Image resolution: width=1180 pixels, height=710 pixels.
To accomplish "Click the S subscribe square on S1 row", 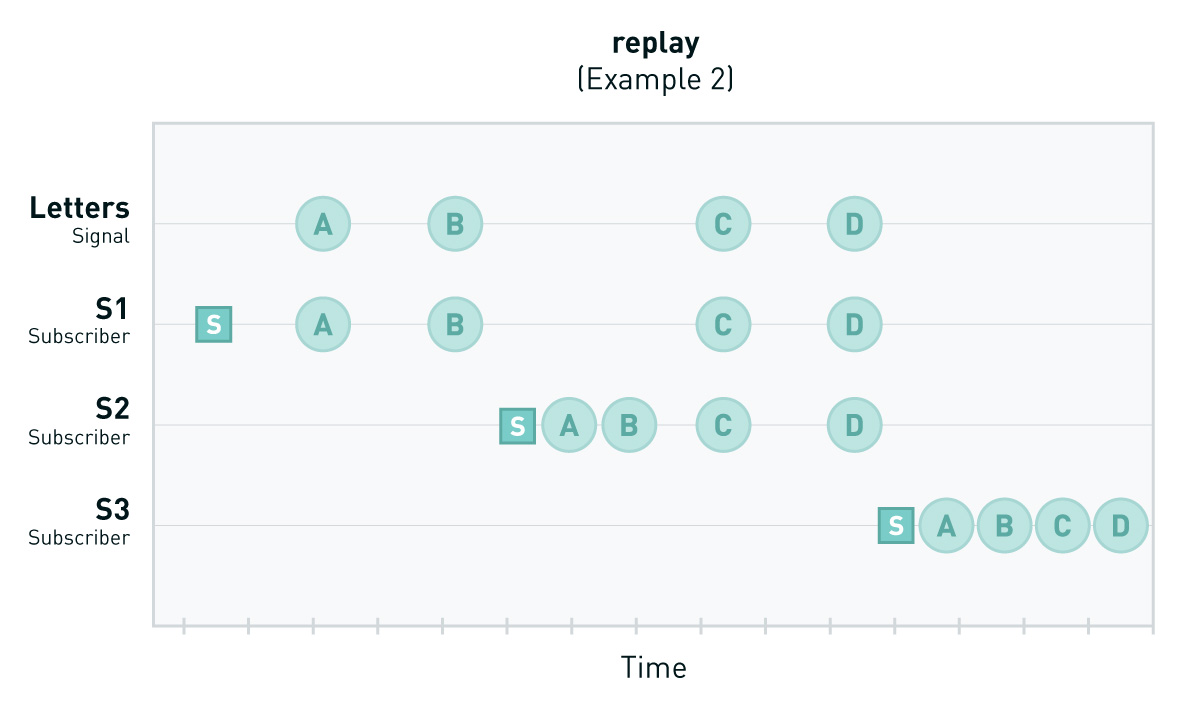I will [214, 325].
